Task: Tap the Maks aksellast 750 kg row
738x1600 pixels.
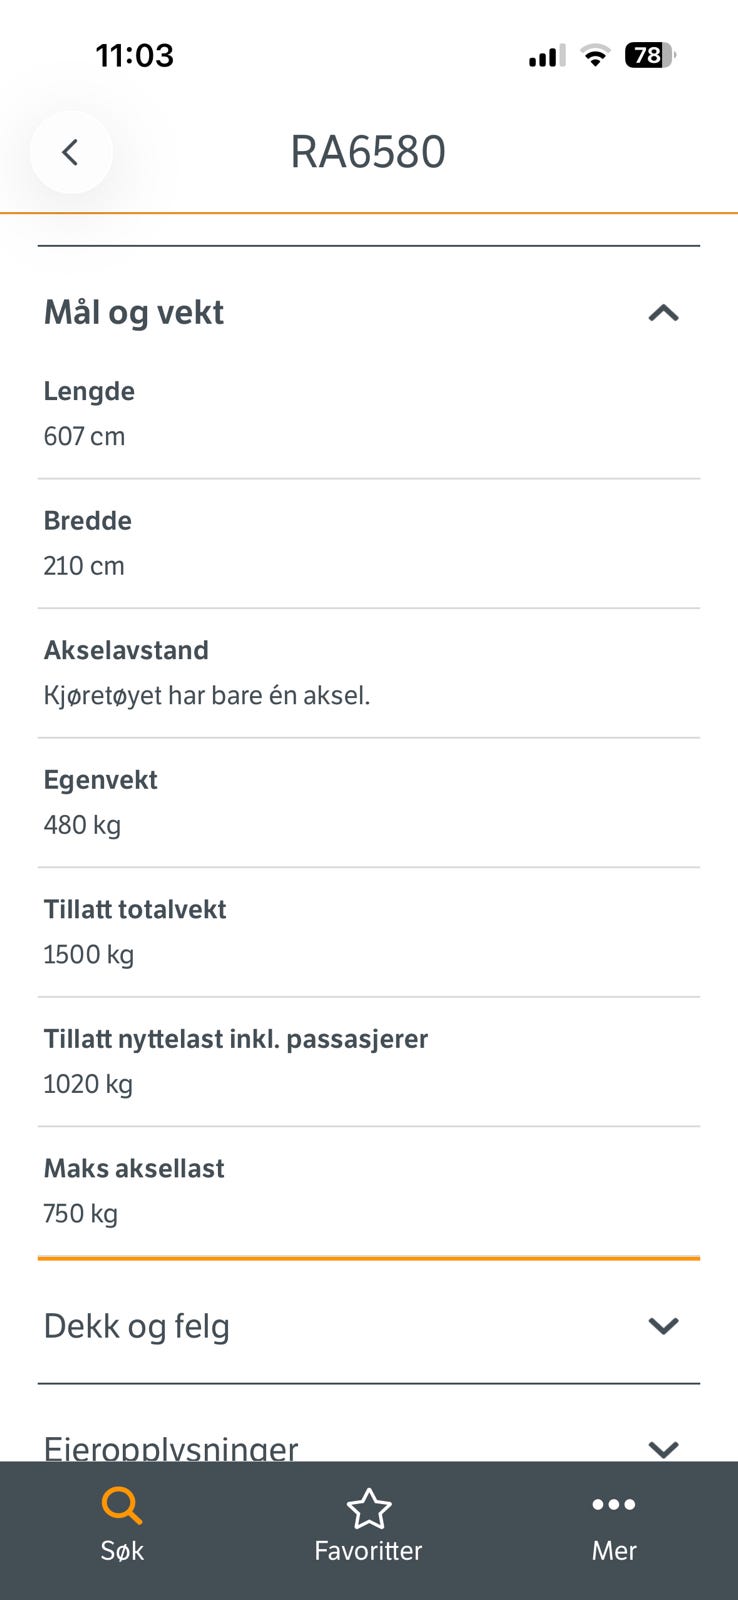Action: coord(369,1192)
